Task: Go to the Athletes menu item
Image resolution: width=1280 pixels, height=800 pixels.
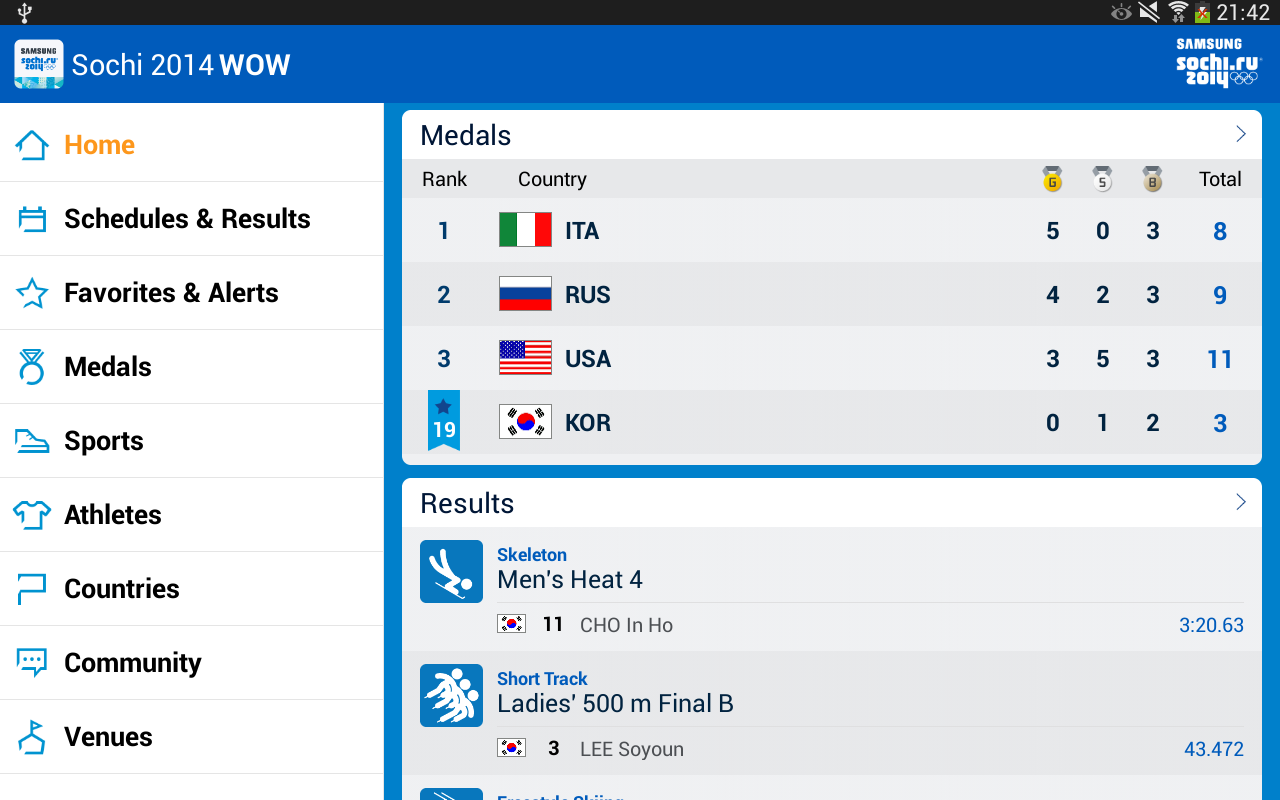Action: tap(113, 515)
